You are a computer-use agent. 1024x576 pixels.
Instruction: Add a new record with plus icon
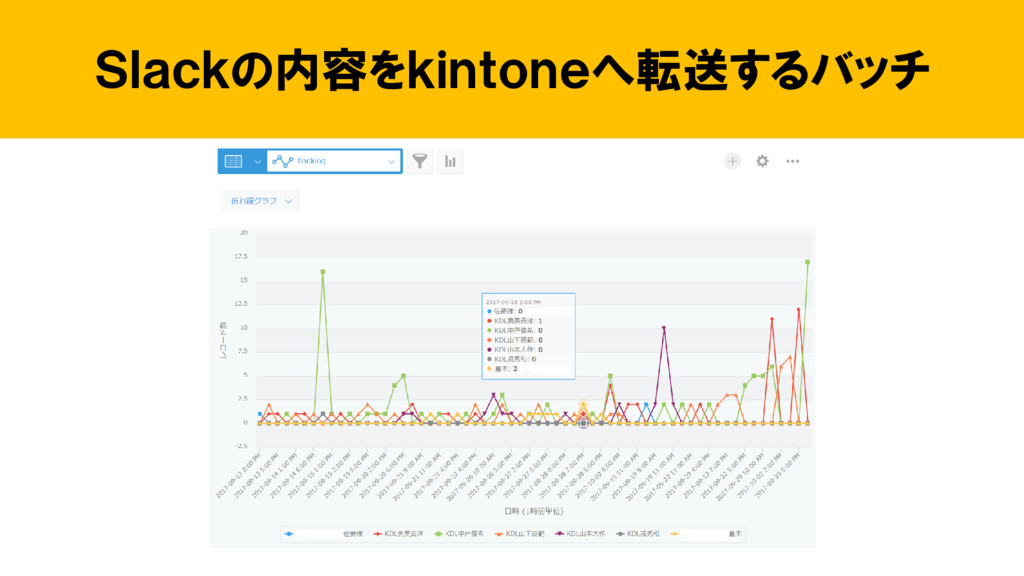click(x=732, y=161)
